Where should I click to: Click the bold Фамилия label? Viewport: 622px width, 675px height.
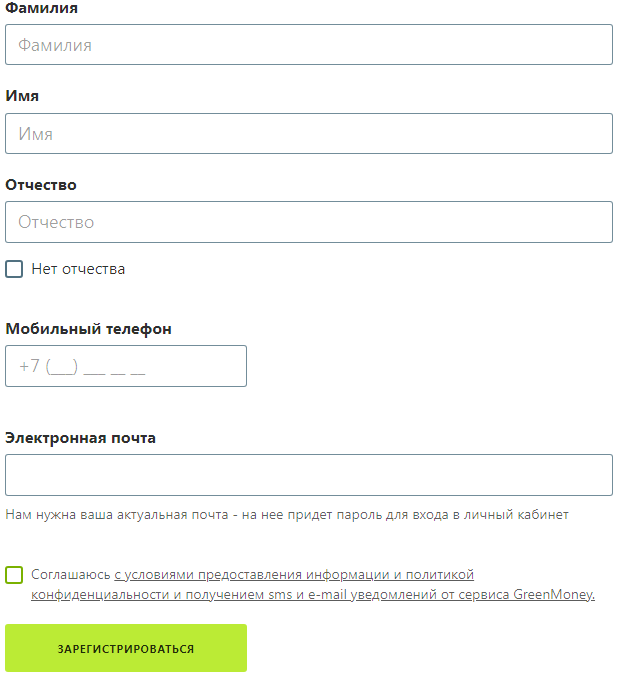coord(41,8)
